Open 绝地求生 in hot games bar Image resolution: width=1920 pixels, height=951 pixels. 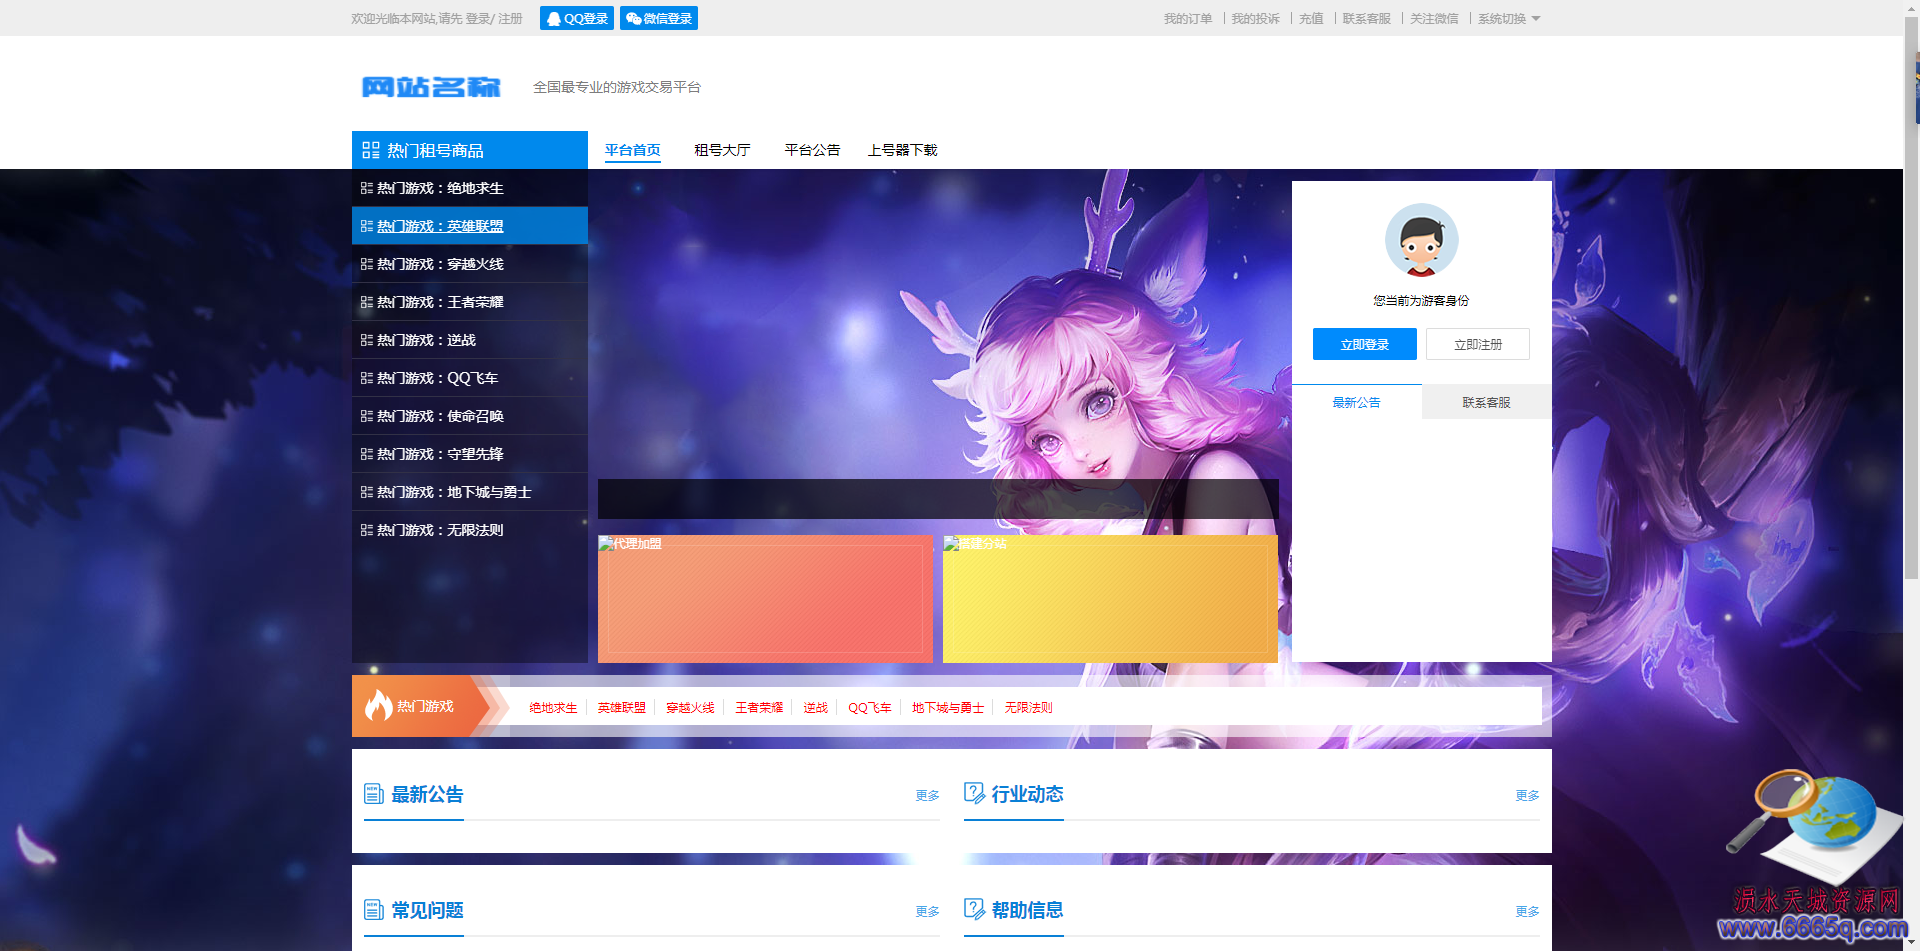[553, 708]
